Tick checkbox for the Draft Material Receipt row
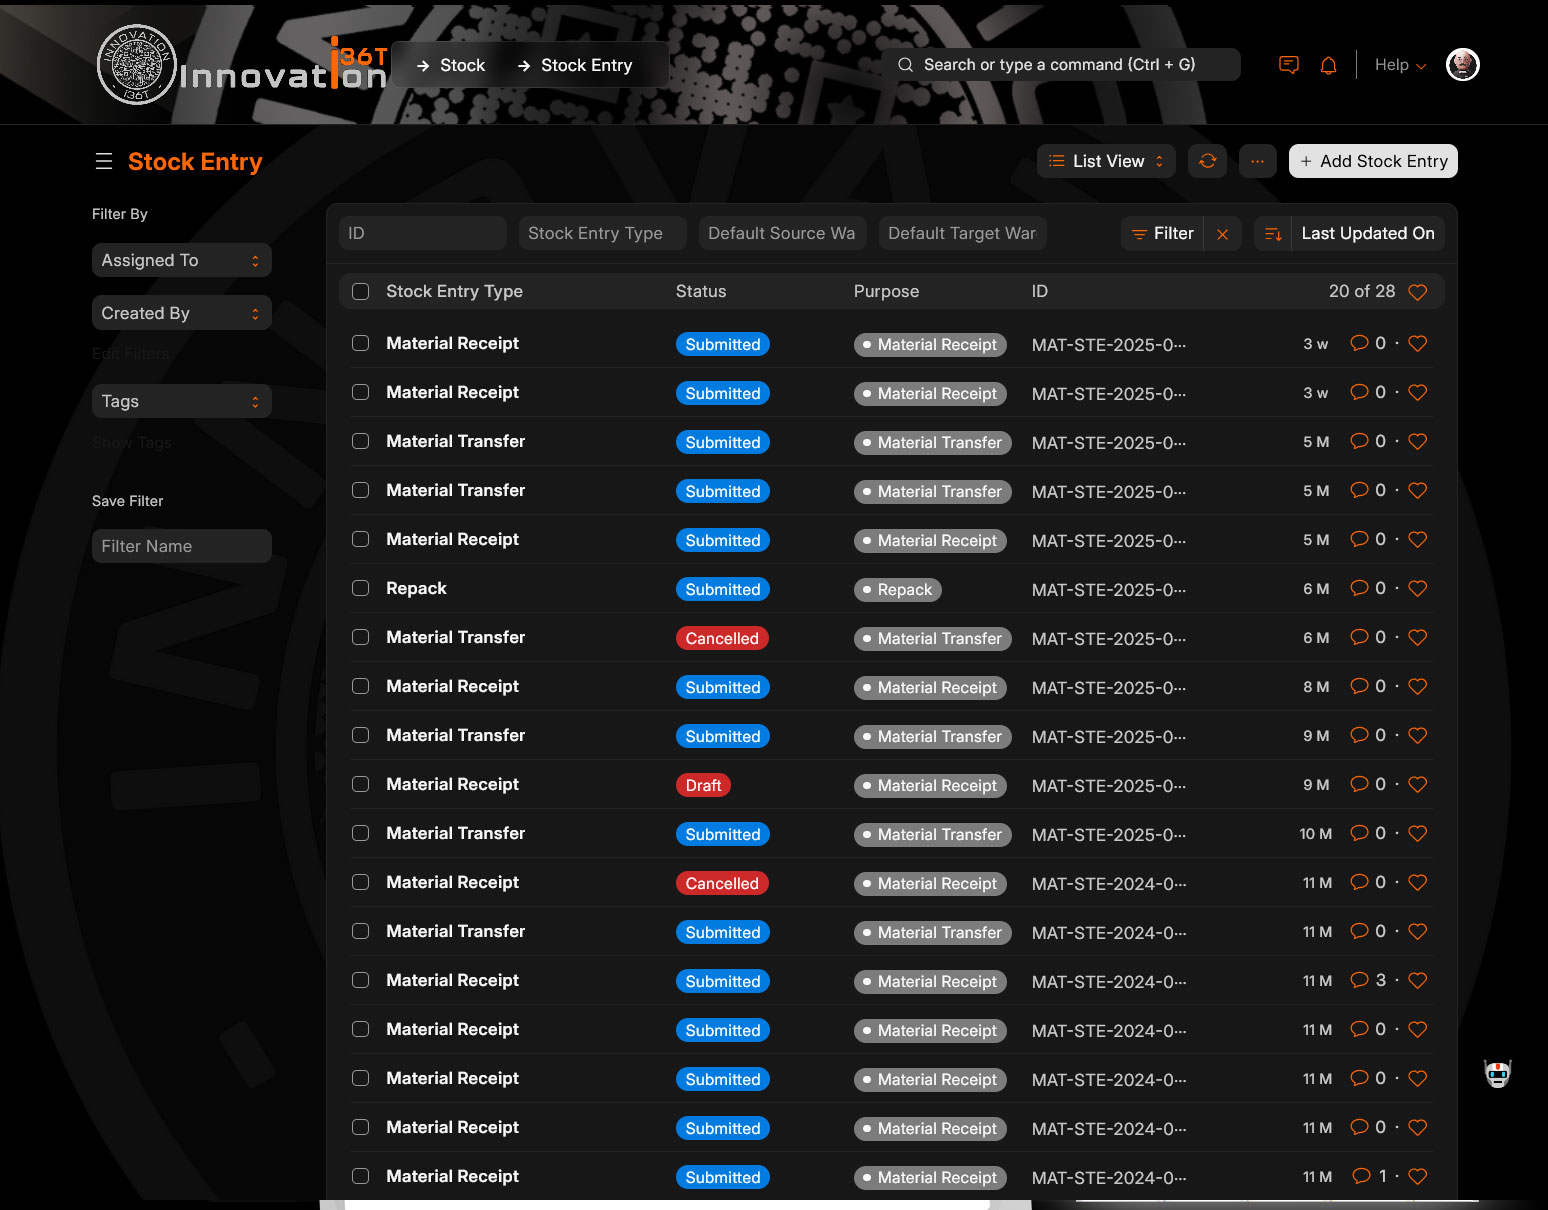 (361, 784)
